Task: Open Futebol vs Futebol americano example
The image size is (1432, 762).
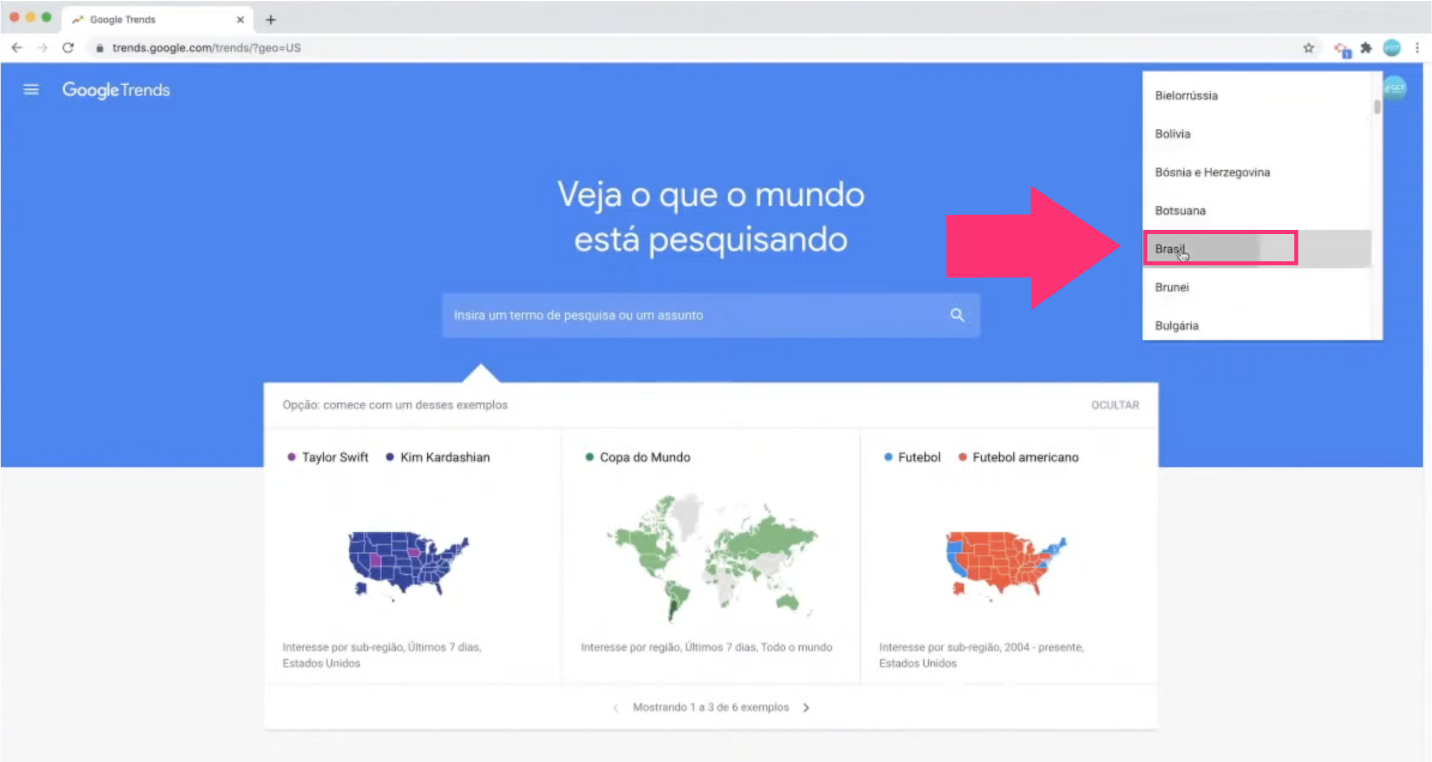Action: point(1009,556)
